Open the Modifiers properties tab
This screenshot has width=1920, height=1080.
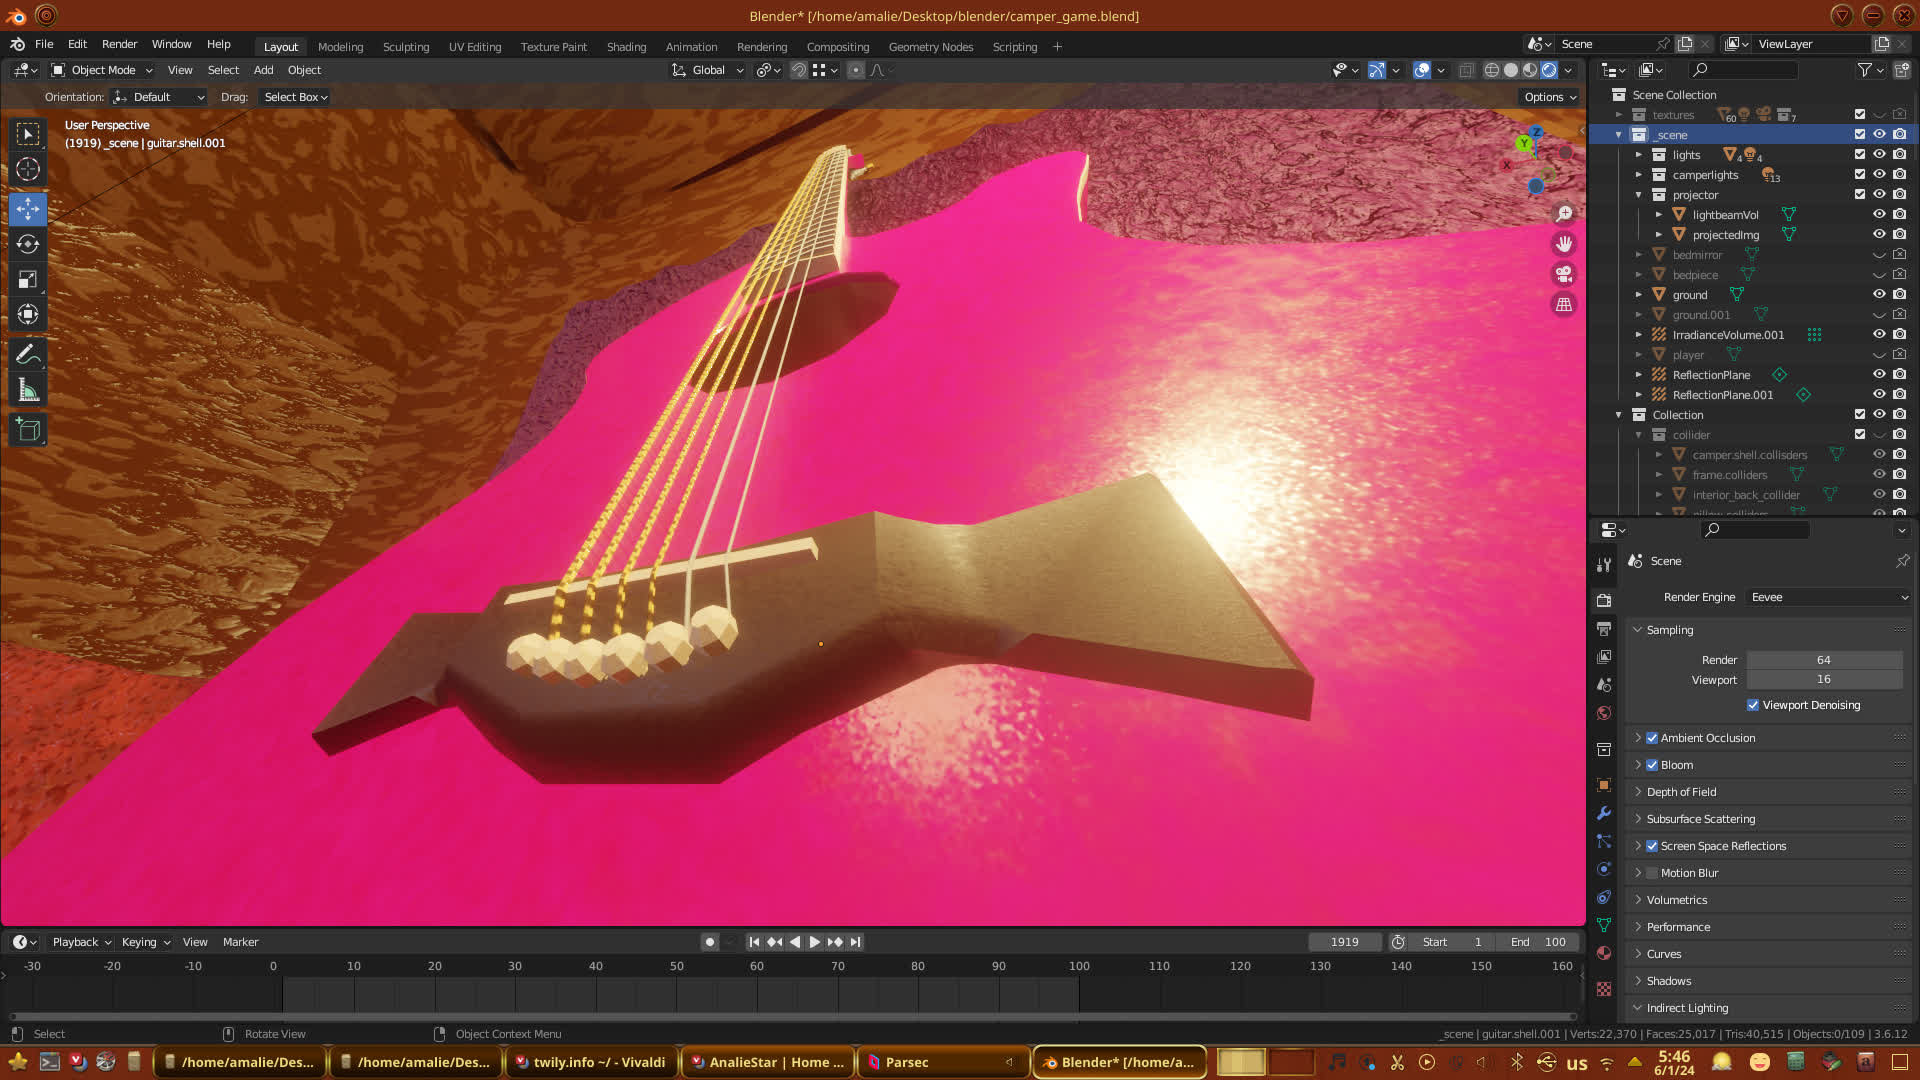click(x=1604, y=813)
